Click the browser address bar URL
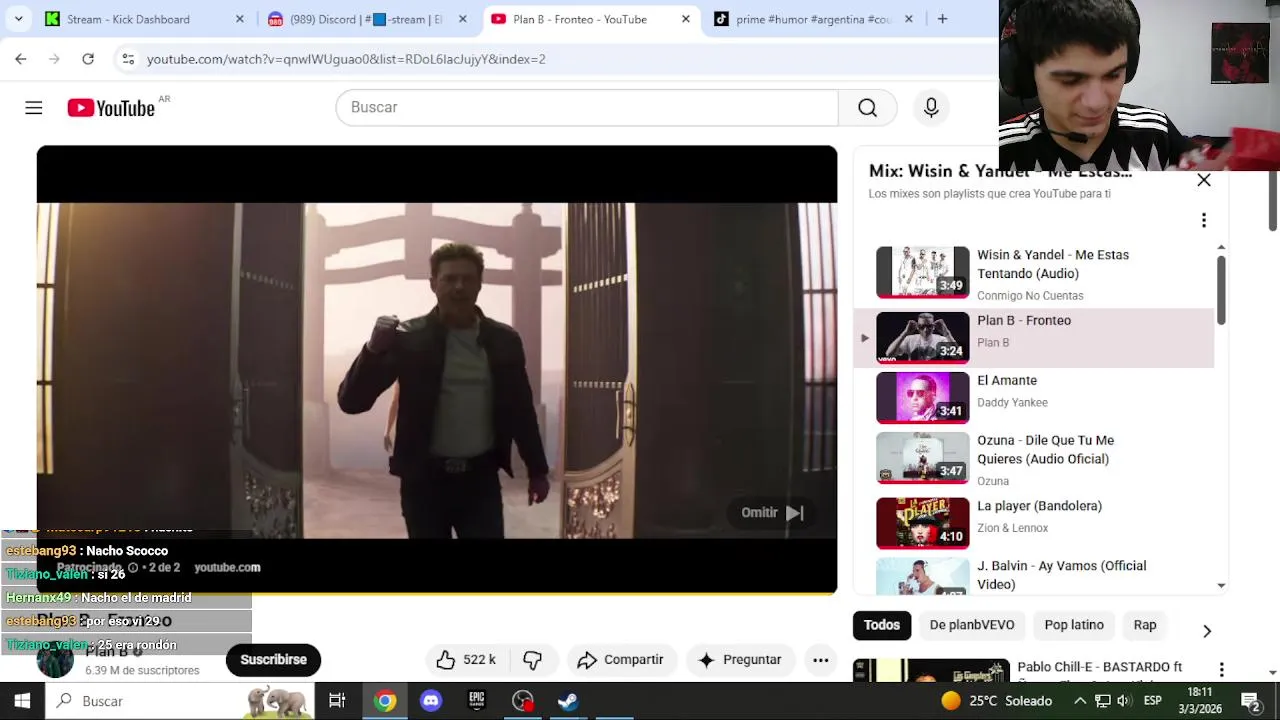The height and width of the screenshot is (720, 1280). click(x=346, y=59)
